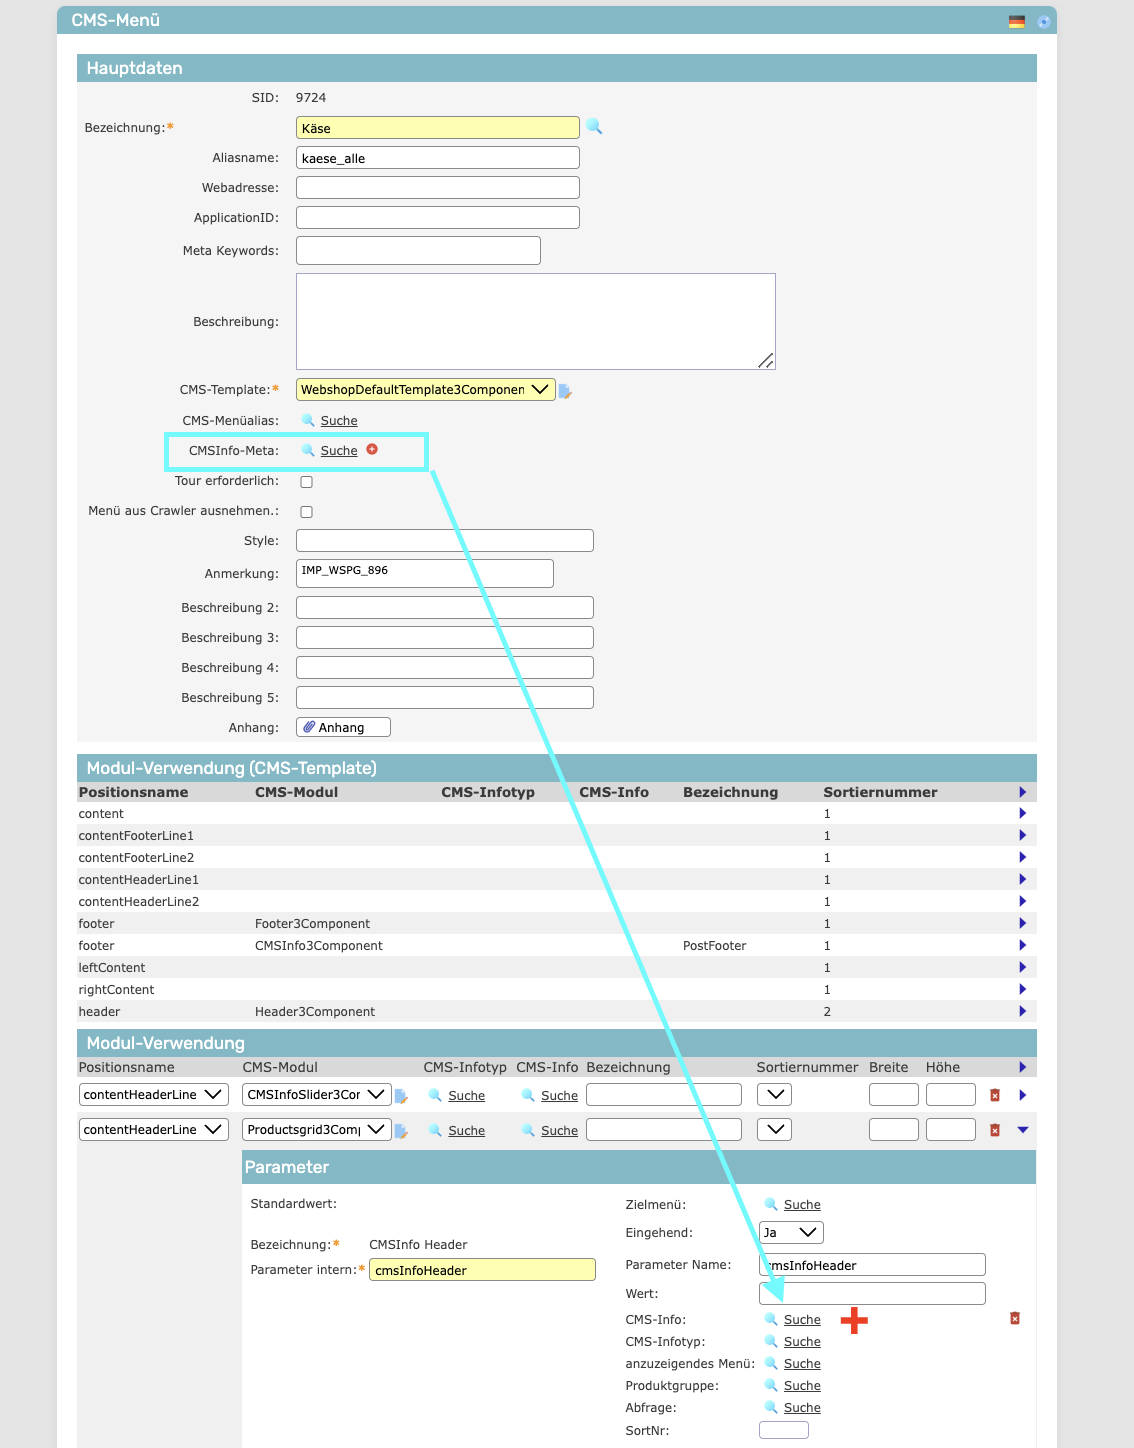
Task: Click the Suche link for CMS-Menüalias
Action: [x=339, y=421]
